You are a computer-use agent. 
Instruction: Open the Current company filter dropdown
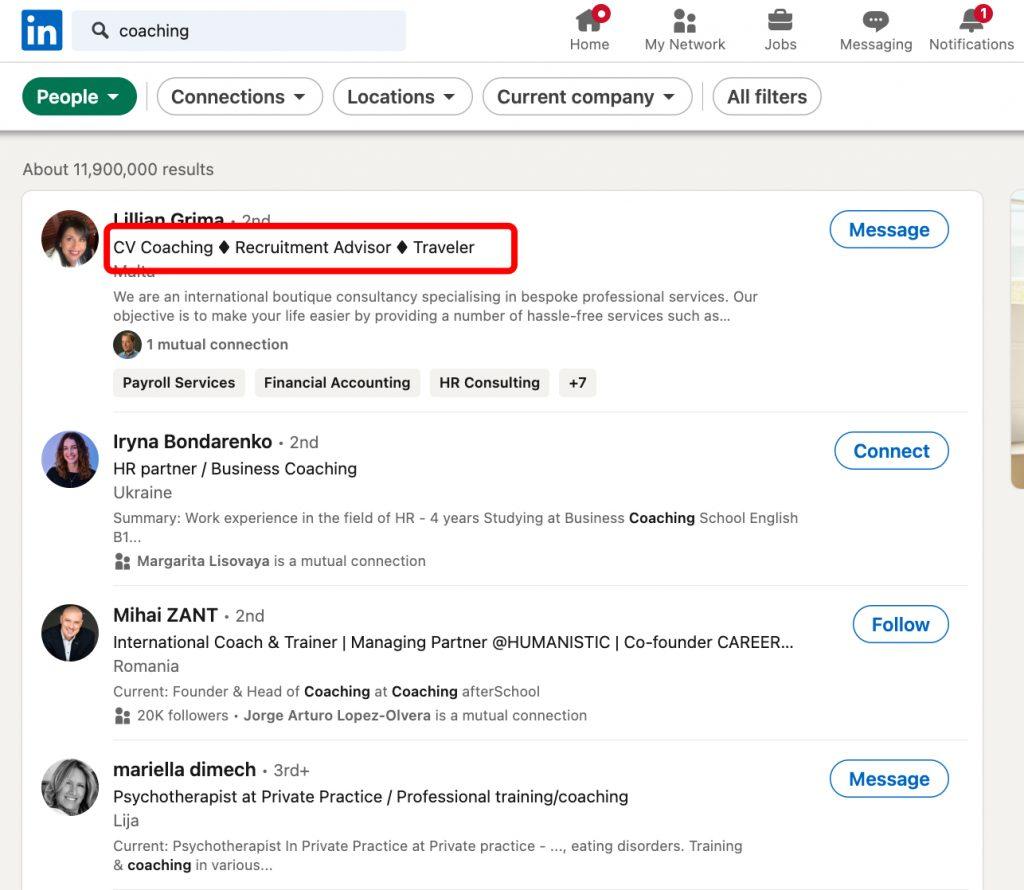(586, 97)
